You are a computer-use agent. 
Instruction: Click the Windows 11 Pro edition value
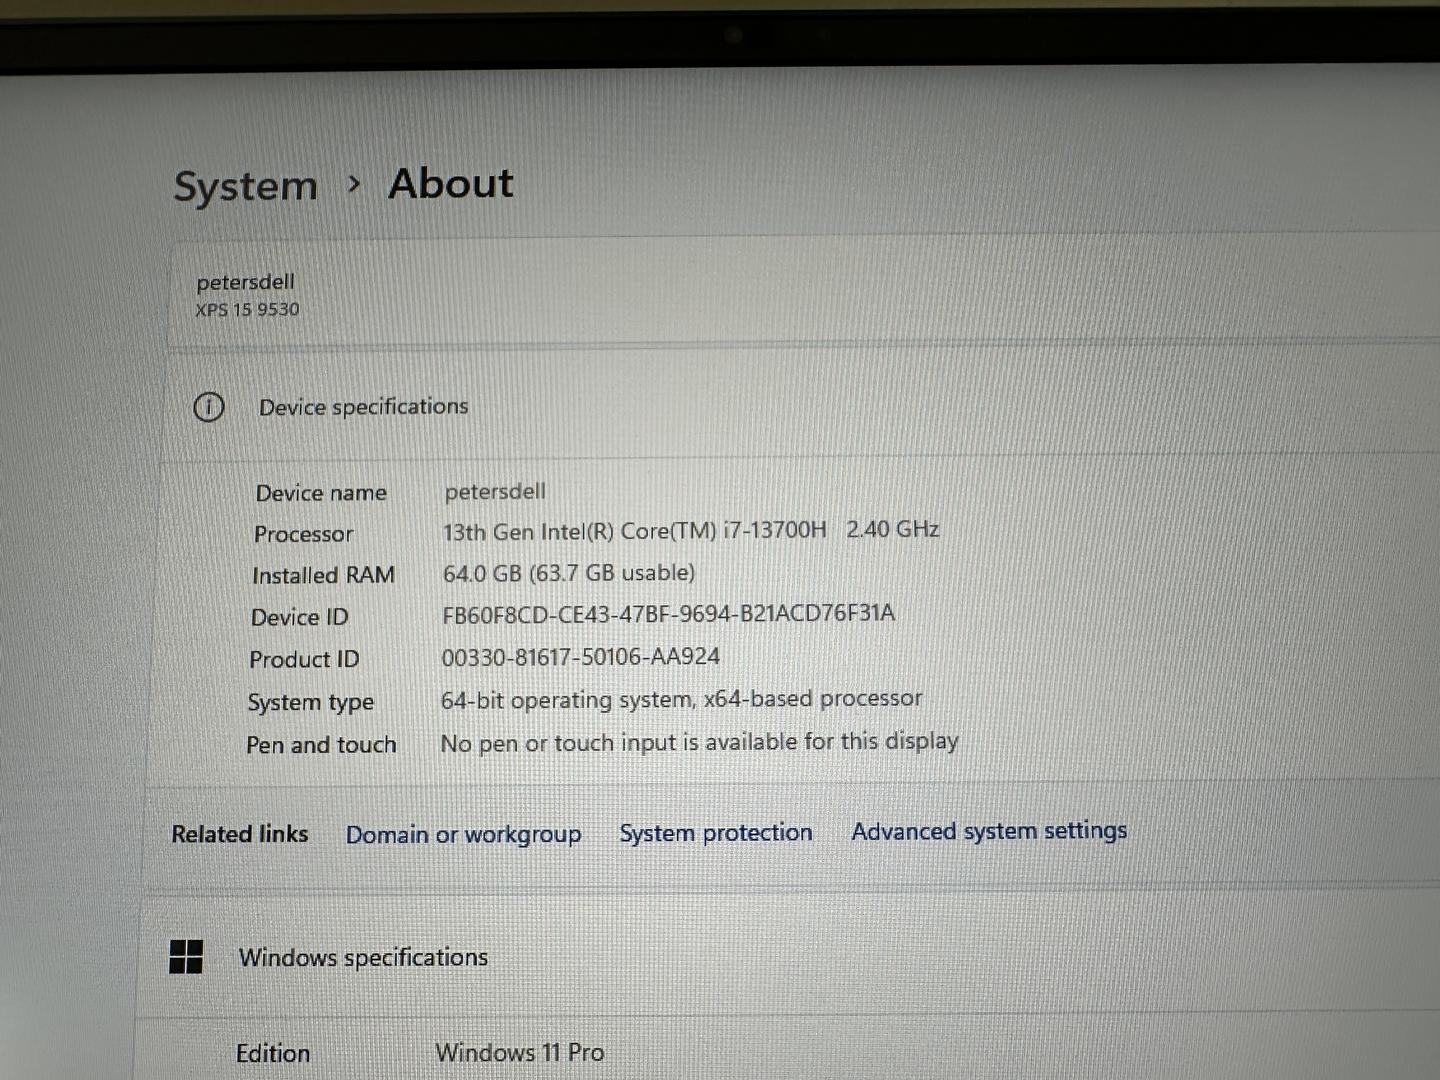pos(519,1052)
